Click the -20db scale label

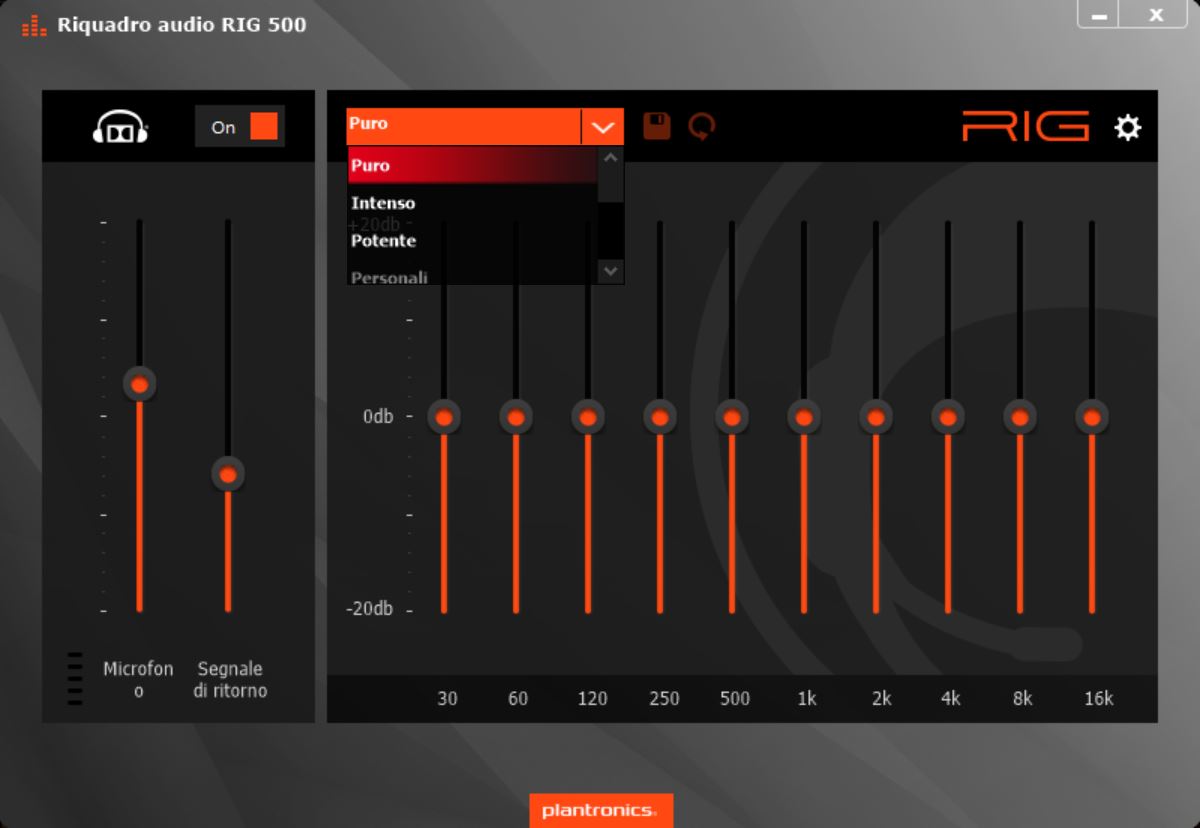pyautogui.click(x=370, y=608)
